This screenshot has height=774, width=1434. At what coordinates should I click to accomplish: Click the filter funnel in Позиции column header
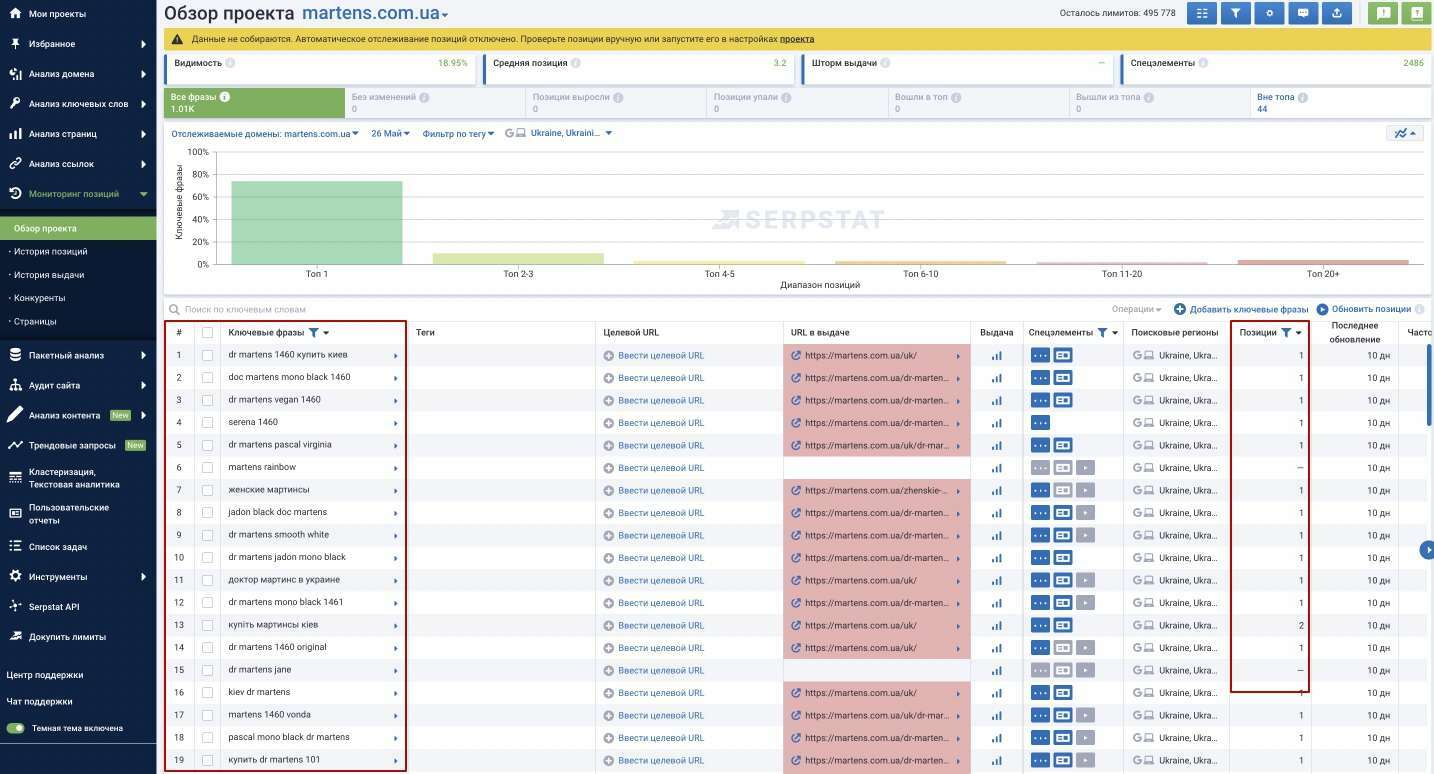pyautogui.click(x=1286, y=333)
